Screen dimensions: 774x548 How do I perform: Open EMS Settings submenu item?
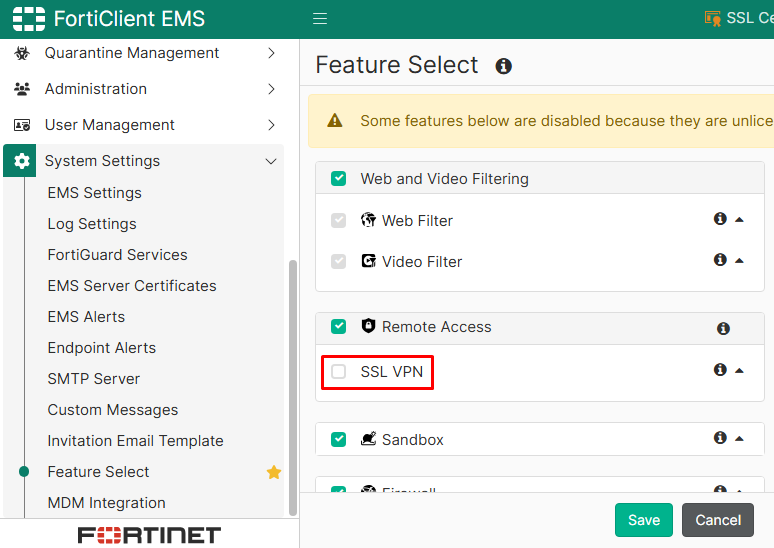[x=94, y=193]
